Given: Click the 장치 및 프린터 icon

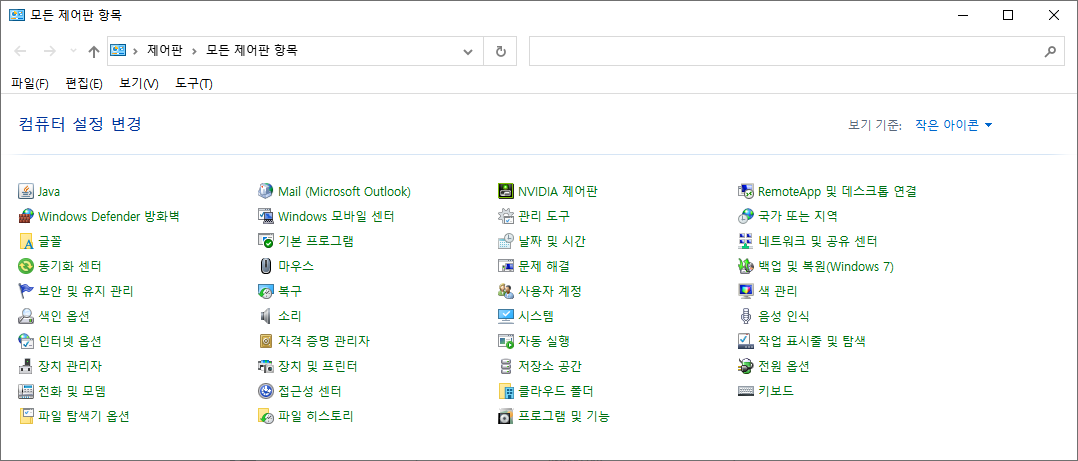Looking at the screenshot, I should click(x=266, y=366).
